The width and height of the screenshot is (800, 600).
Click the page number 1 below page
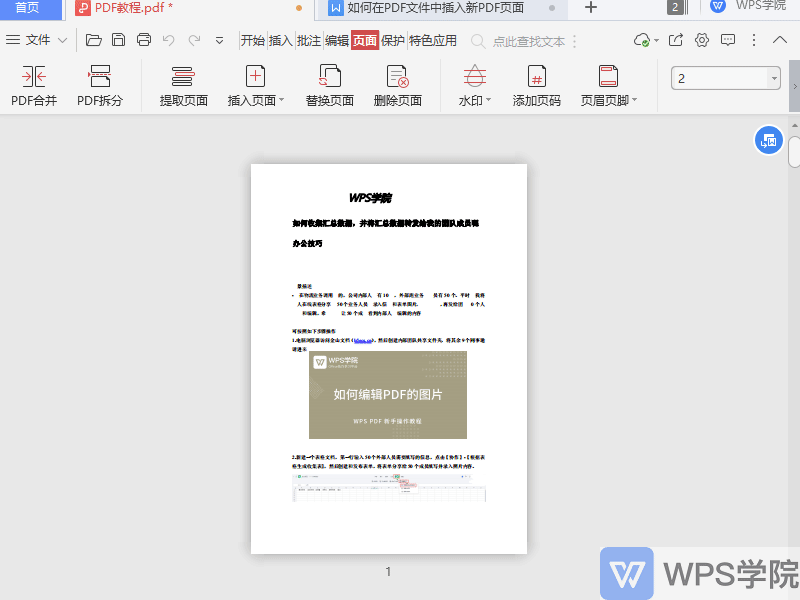pyautogui.click(x=388, y=571)
